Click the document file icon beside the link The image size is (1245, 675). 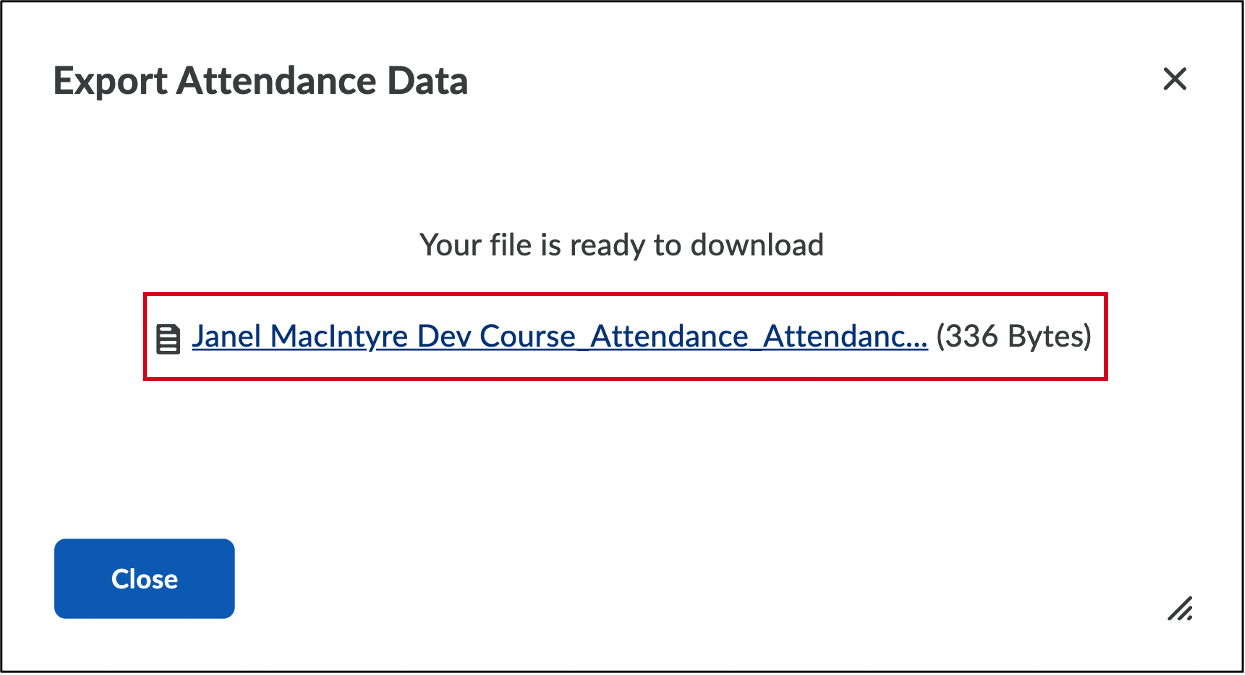168,338
